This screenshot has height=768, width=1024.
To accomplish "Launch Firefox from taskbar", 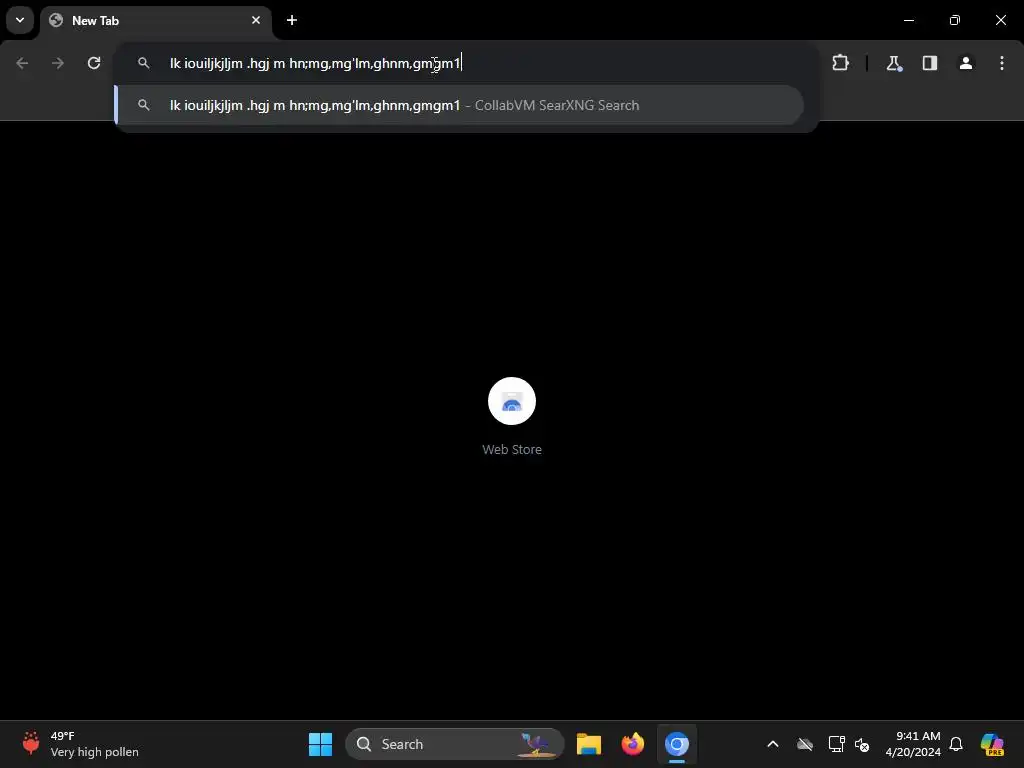I will click(x=632, y=744).
